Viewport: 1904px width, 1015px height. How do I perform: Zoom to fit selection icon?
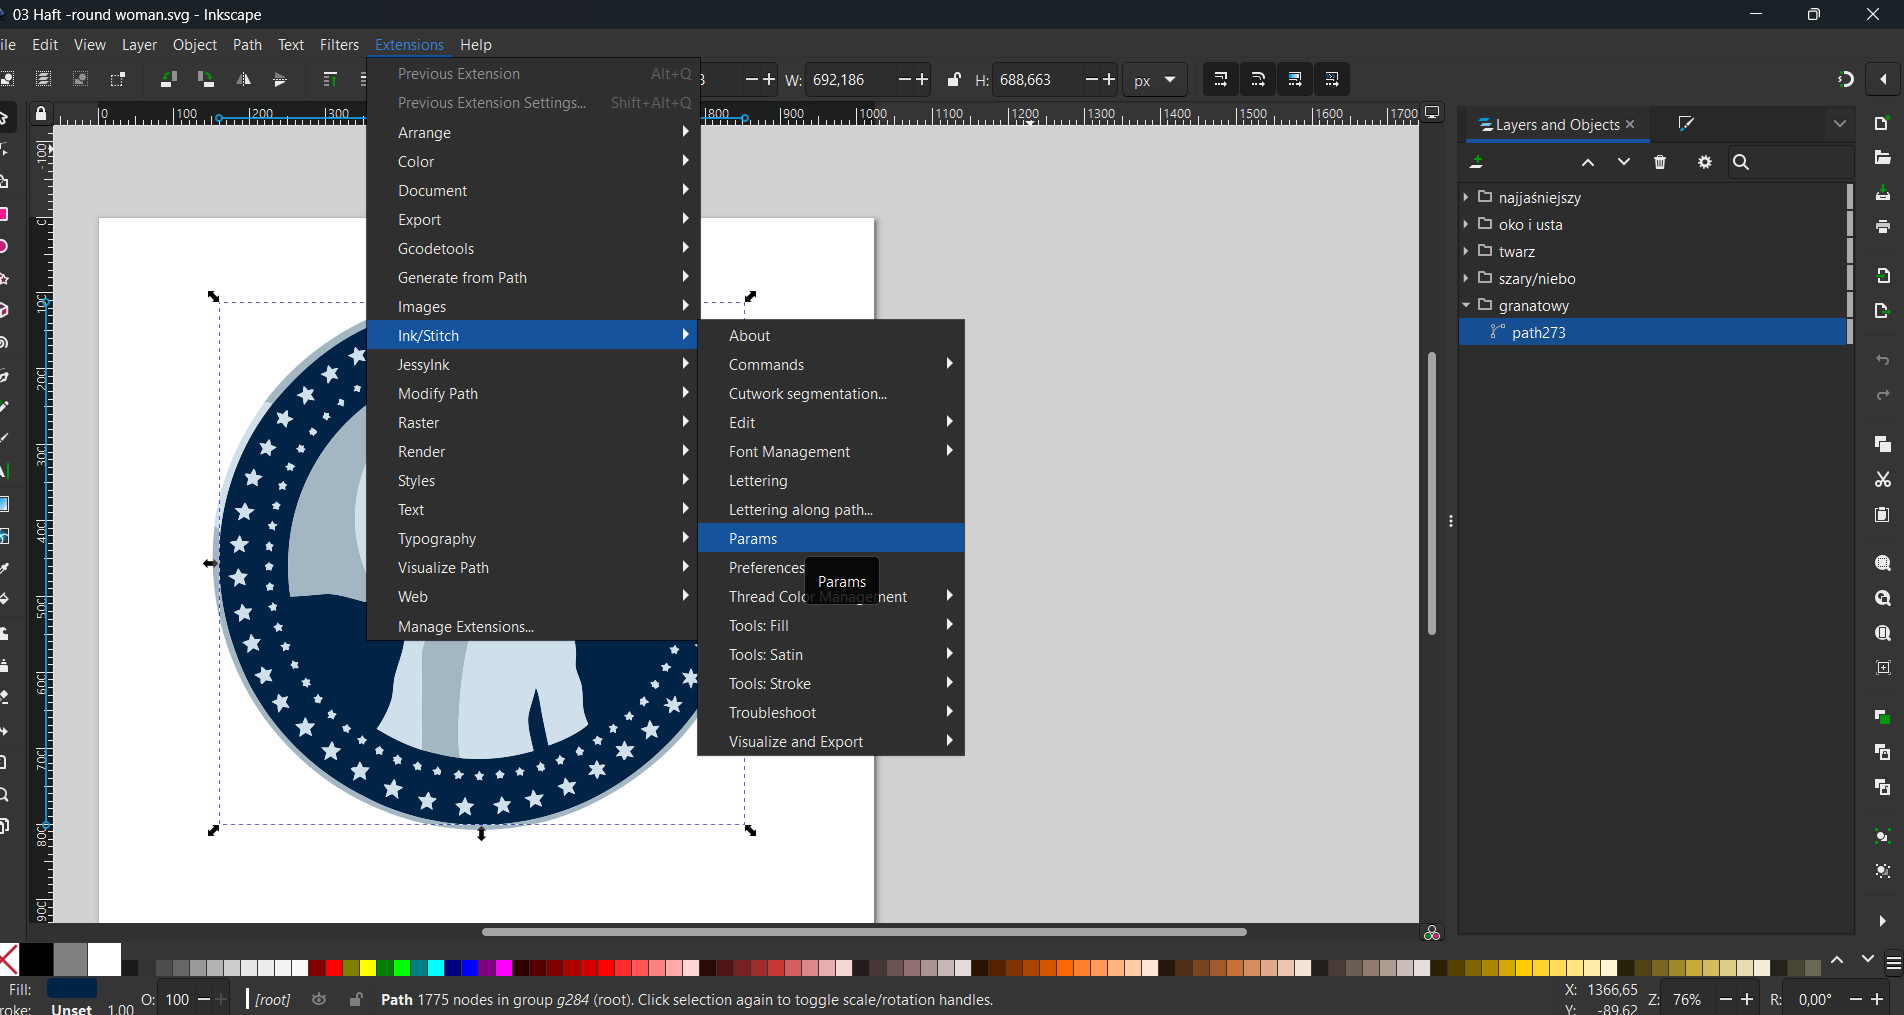tap(1882, 564)
